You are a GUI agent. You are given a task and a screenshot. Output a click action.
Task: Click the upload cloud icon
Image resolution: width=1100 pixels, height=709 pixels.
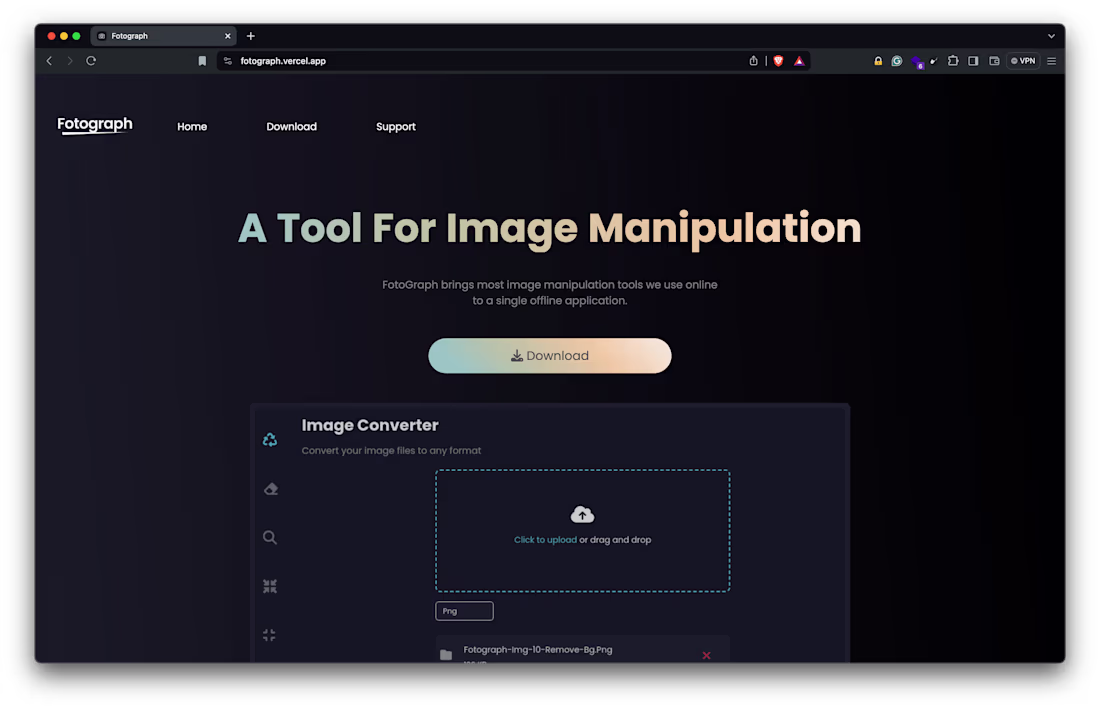pyautogui.click(x=582, y=514)
